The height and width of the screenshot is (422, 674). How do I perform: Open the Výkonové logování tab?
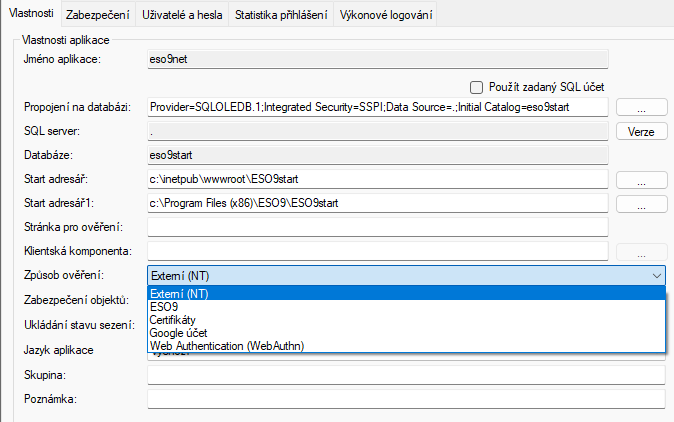click(386, 15)
